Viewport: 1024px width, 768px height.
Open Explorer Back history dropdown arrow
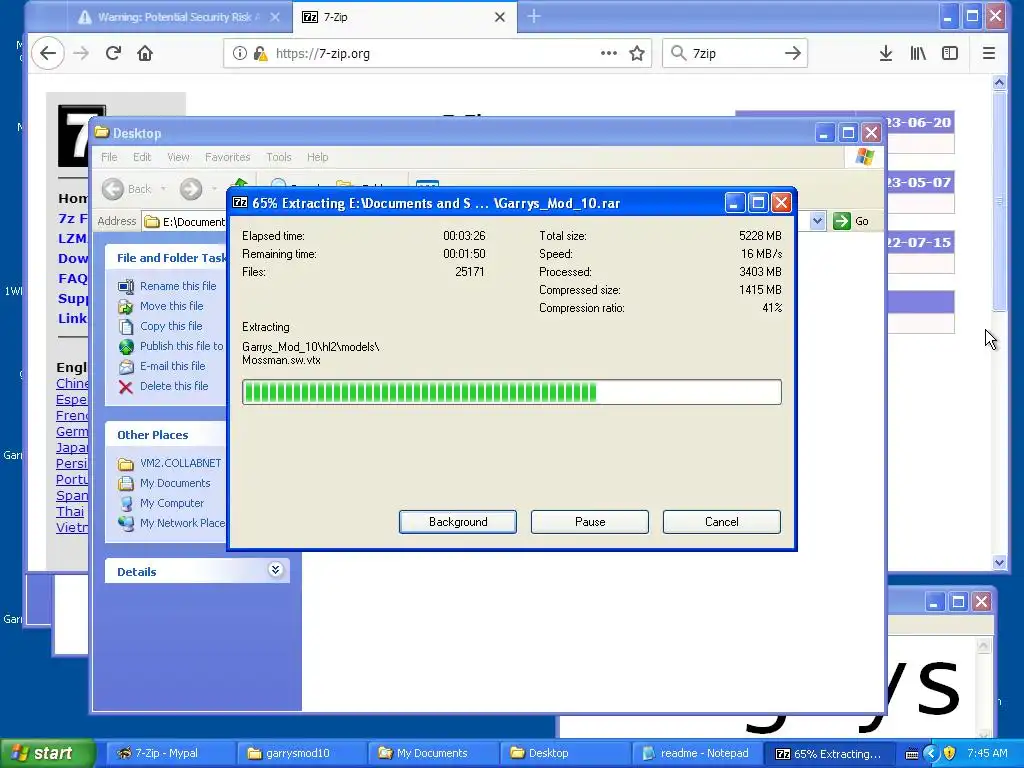click(x=163, y=189)
